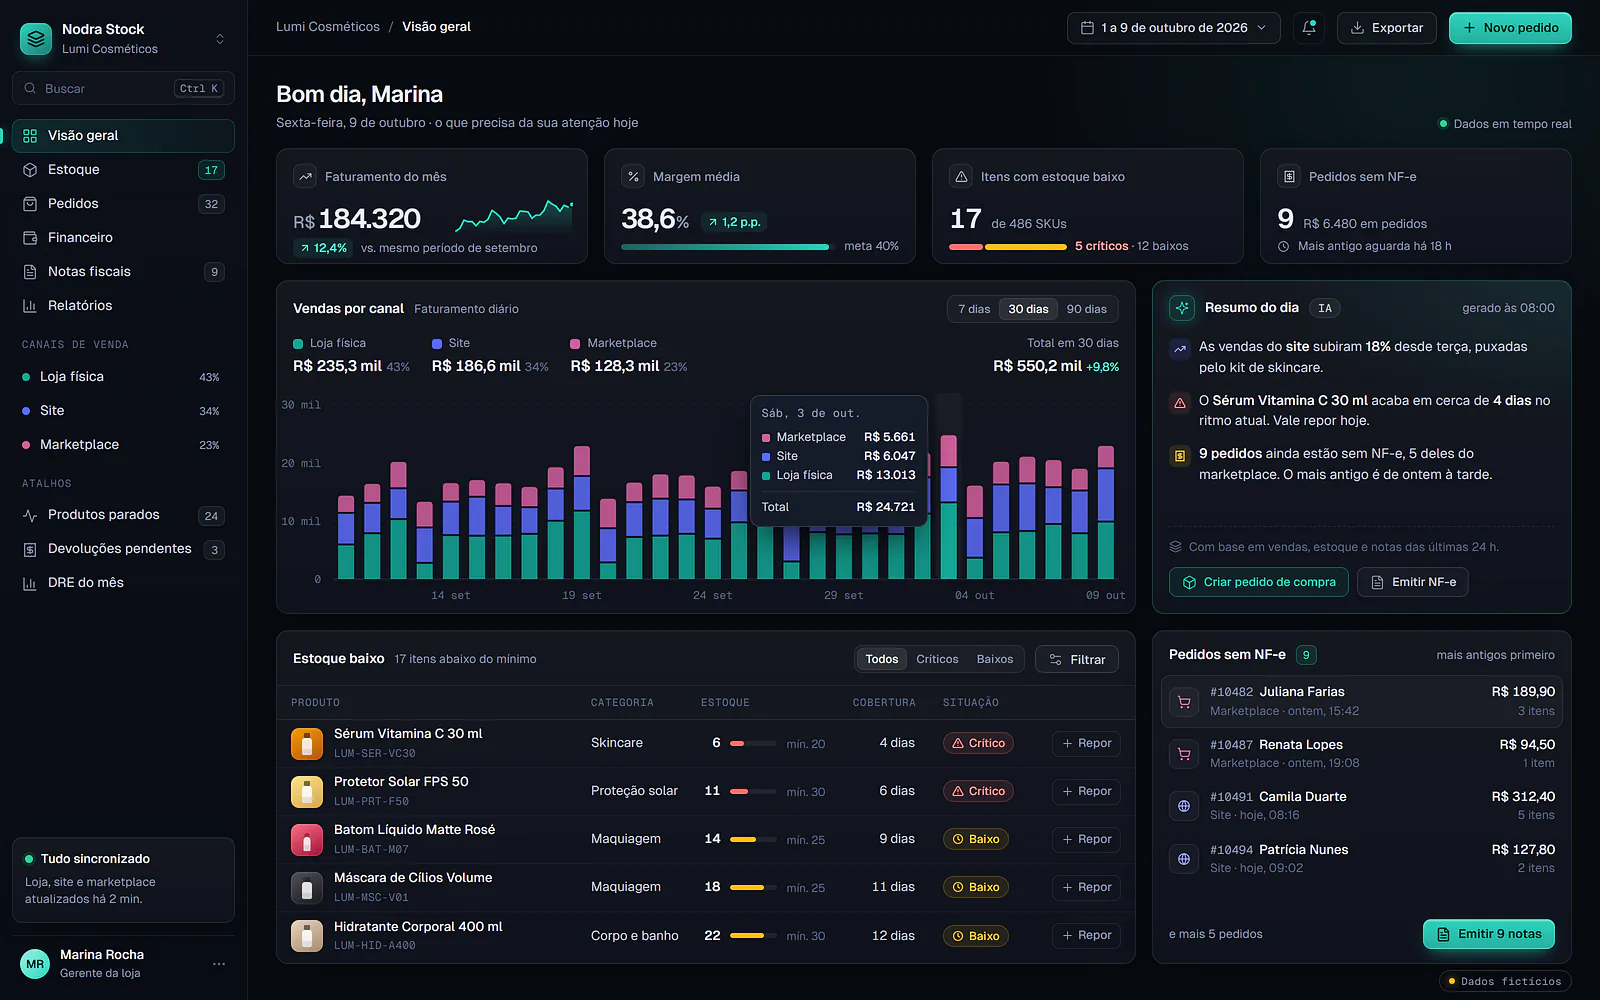
Task: Click Emitir 9 notas button
Action: [1489, 934]
